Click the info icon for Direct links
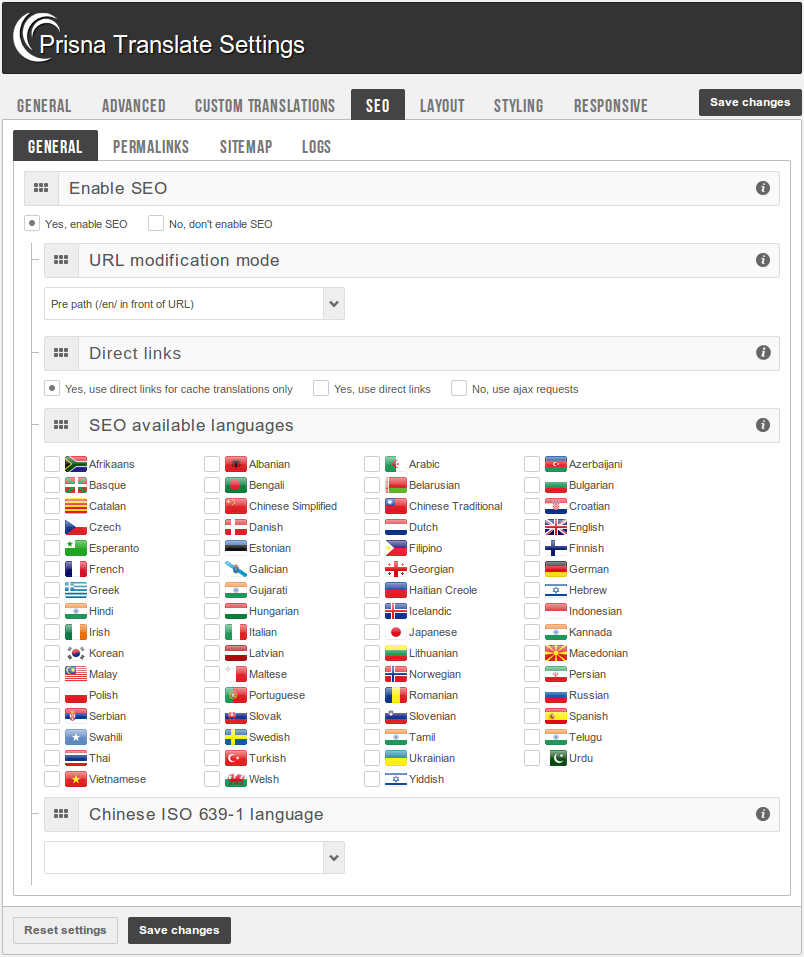The image size is (804, 957). pos(763,353)
